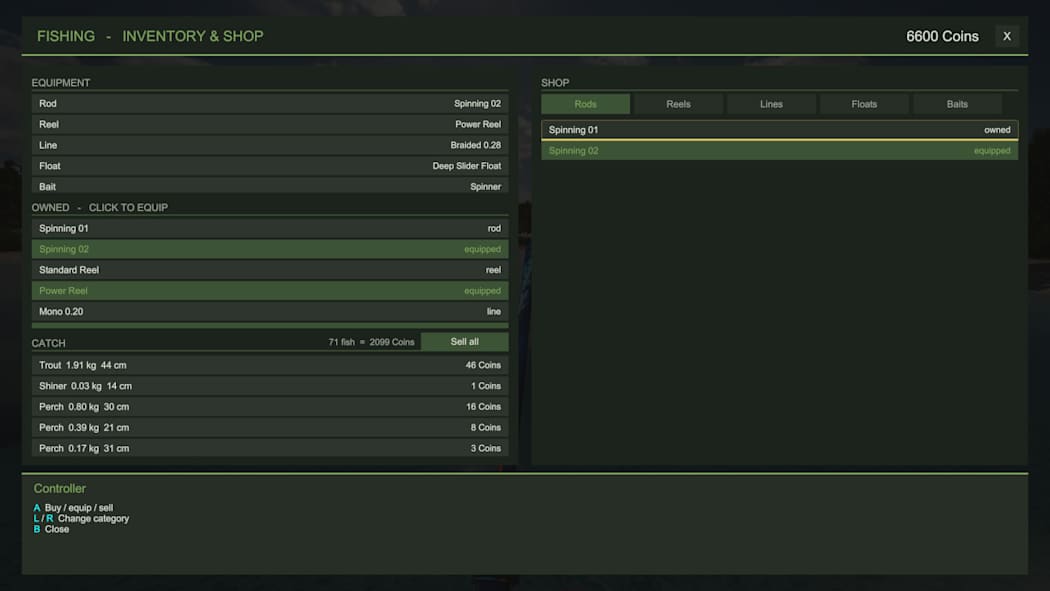1050x591 pixels.
Task: Click the Rod equipment slot row
Action: (270, 103)
